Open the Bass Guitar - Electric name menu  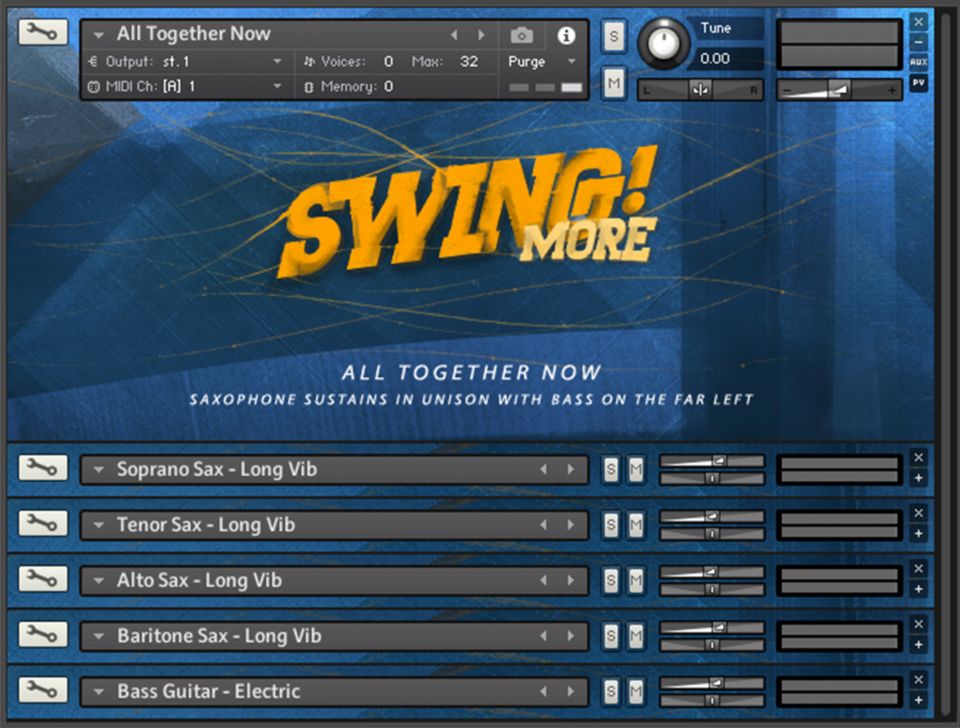click(x=99, y=692)
